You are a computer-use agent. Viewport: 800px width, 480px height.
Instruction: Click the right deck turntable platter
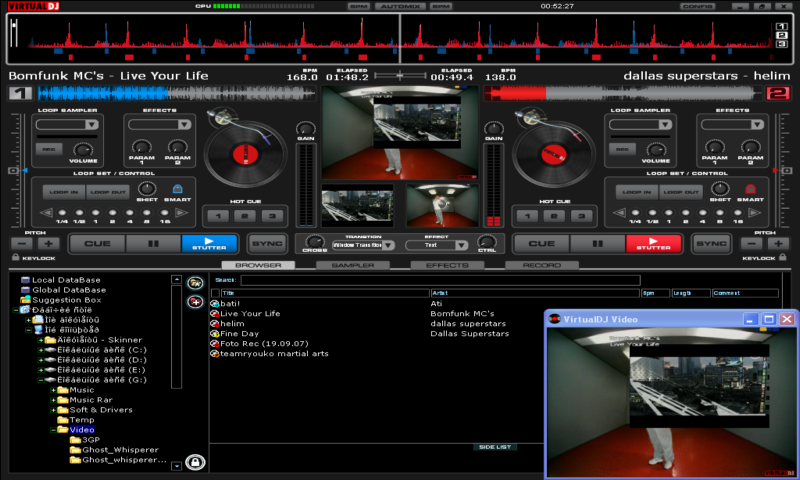click(554, 154)
